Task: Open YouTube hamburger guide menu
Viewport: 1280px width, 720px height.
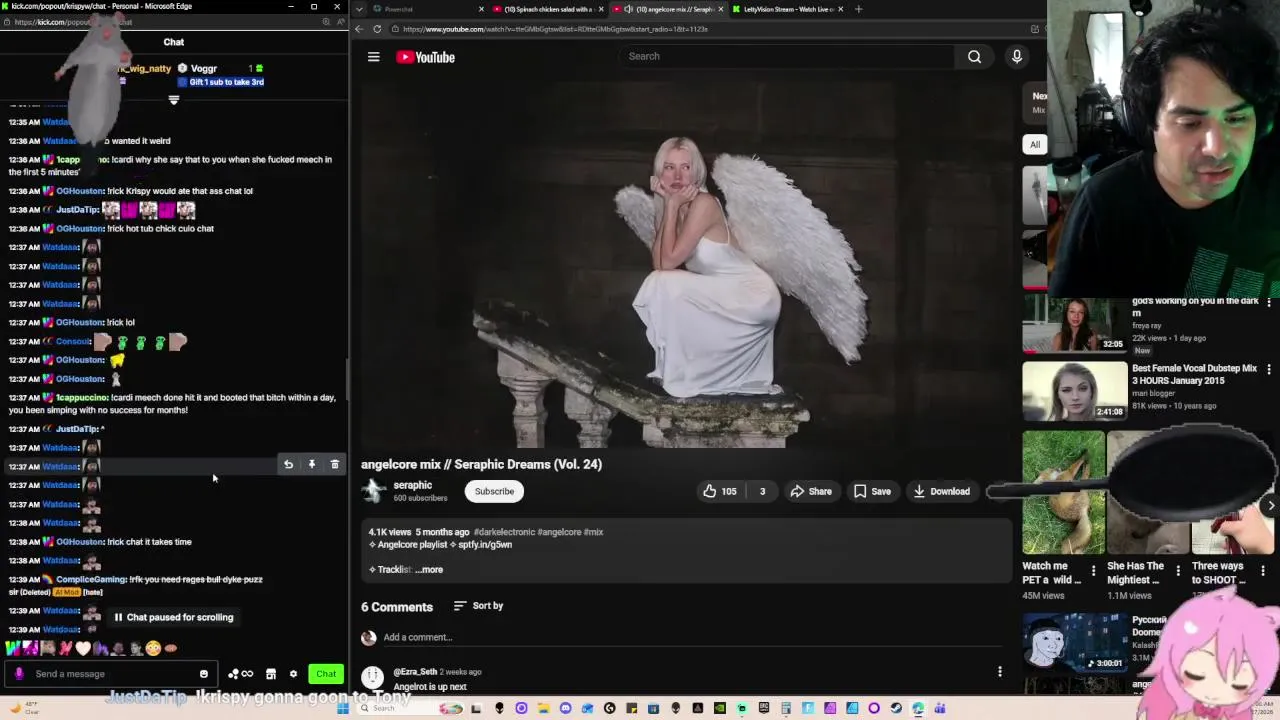Action: click(x=374, y=57)
